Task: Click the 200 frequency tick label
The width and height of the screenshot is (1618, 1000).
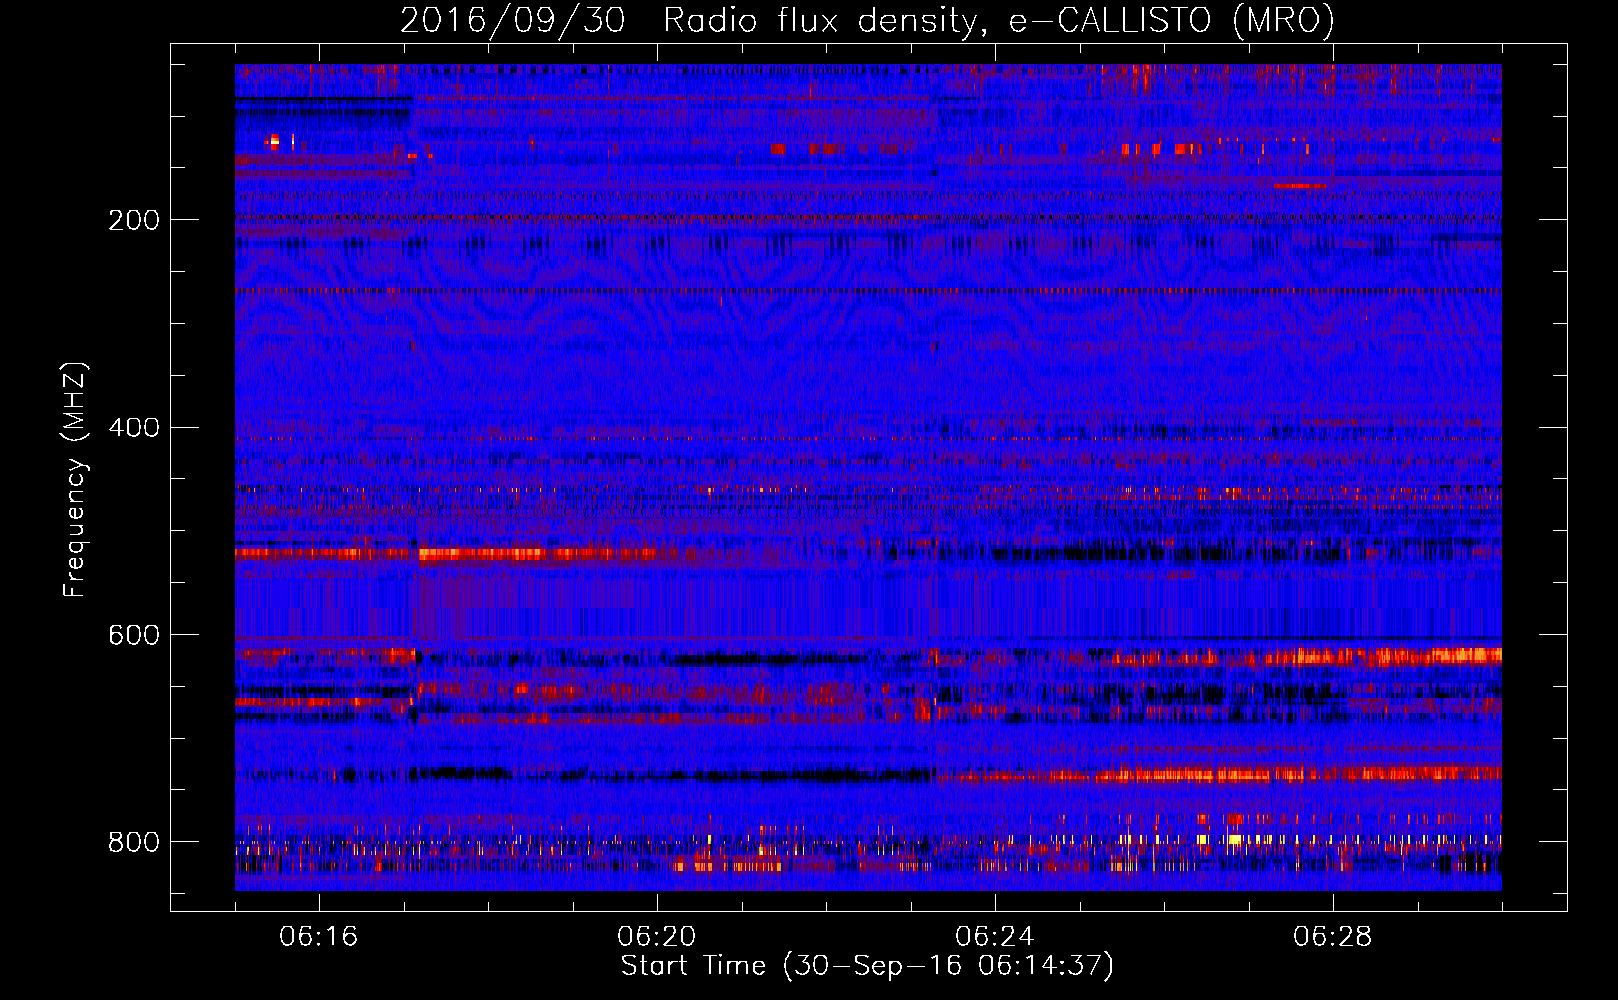Action: pyautogui.click(x=134, y=220)
